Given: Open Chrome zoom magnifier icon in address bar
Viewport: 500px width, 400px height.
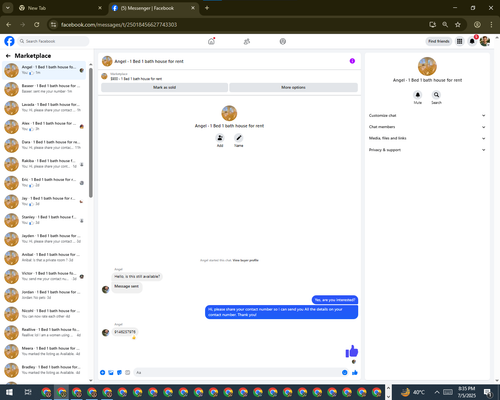Looking at the screenshot, I should click(445, 25).
